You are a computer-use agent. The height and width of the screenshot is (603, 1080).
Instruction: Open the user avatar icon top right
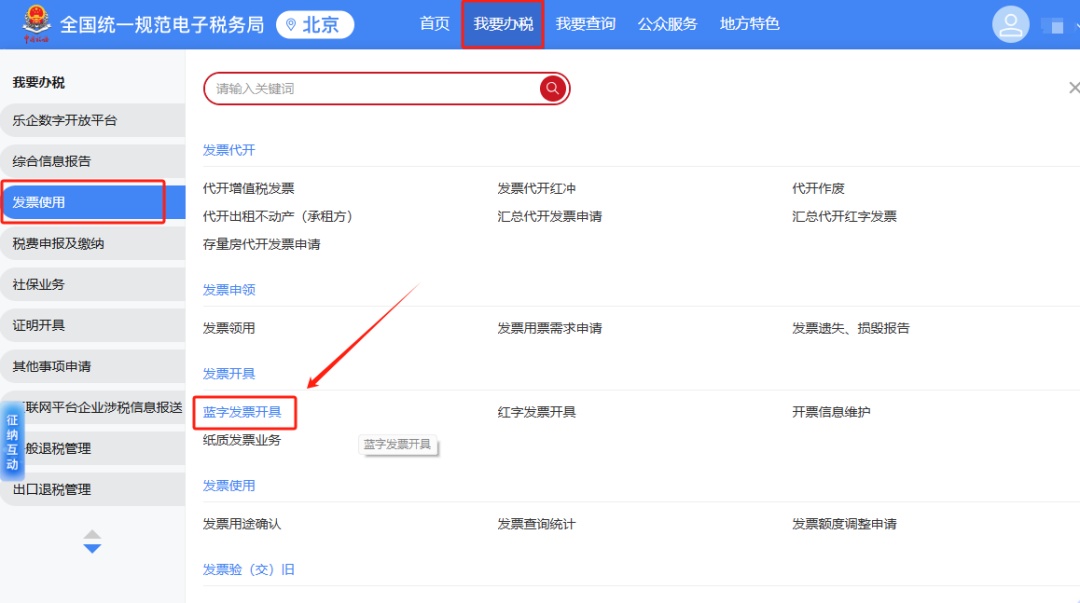pos(1010,23)
